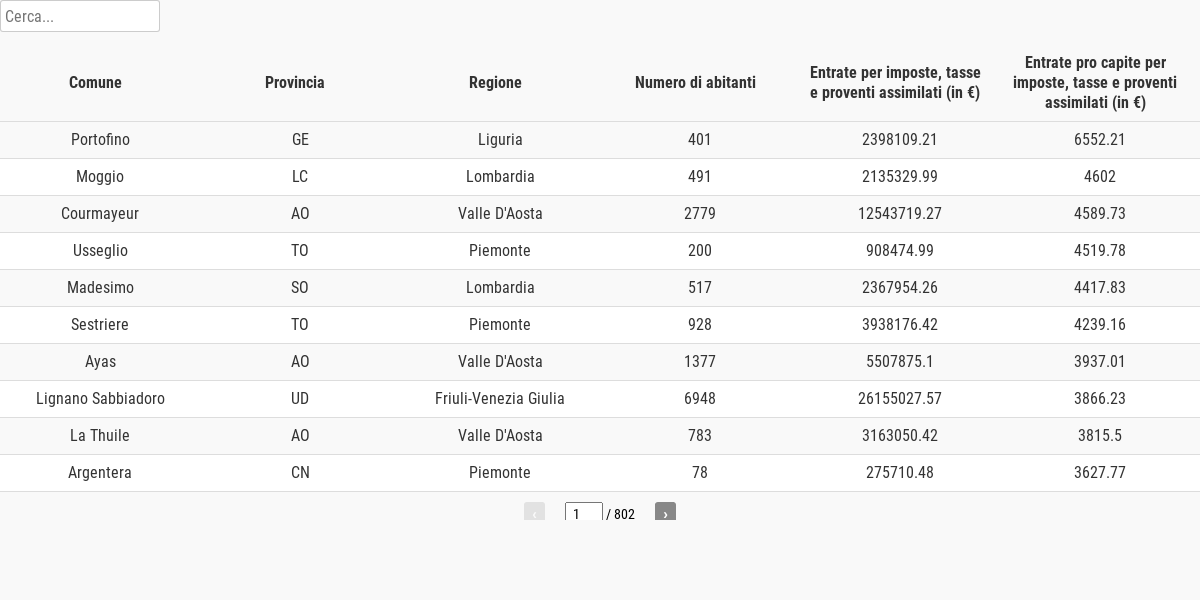Sort by Entrate per imposte header

(895, 82)
